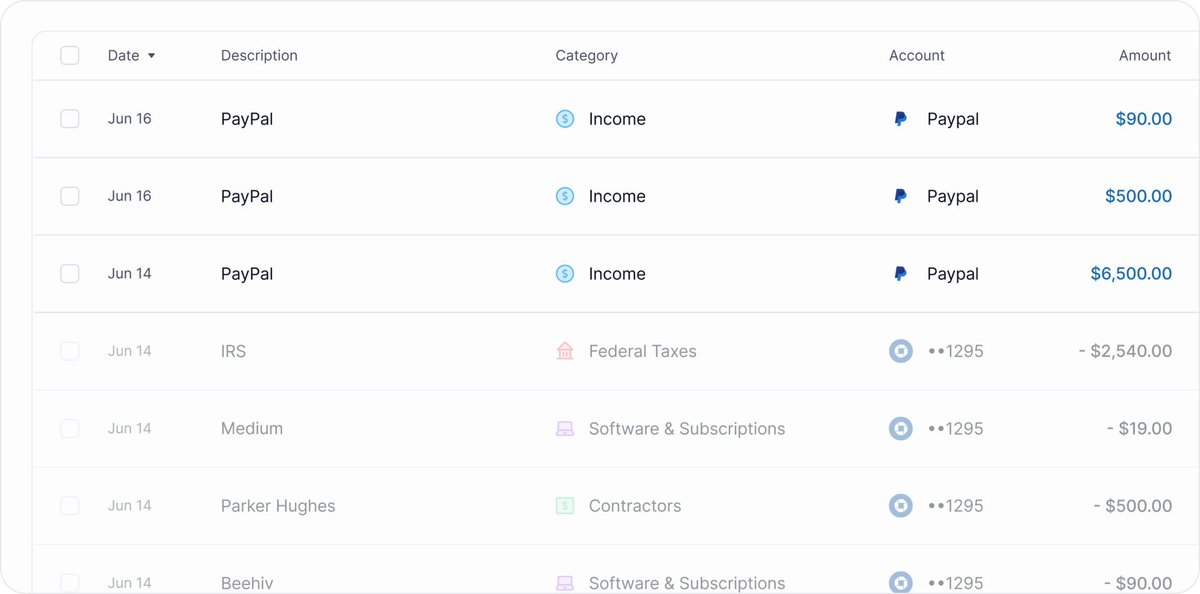The image size is (1200, 594).
Task: Click the Federal Taxes bank icon
Action: click(565, 351)
